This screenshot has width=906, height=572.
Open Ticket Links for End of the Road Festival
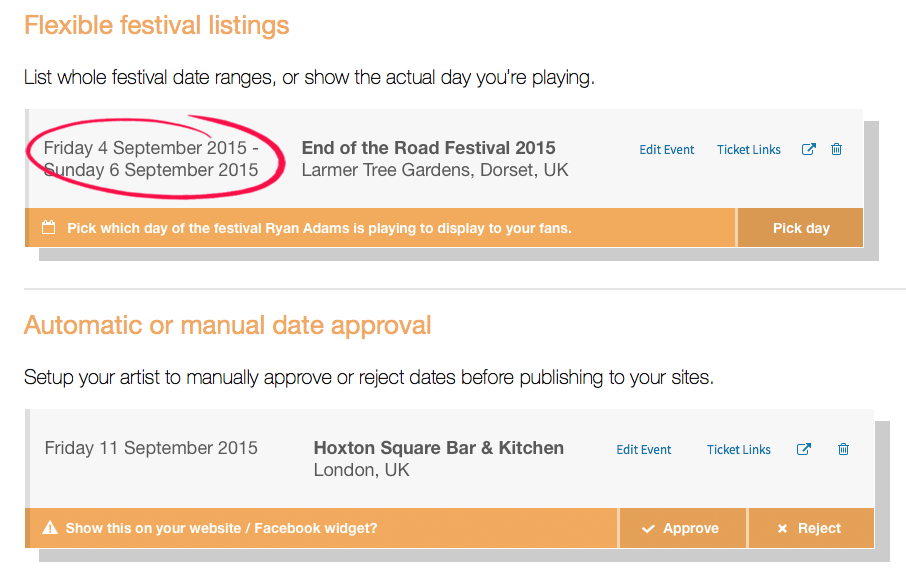[x=748, y=150]
